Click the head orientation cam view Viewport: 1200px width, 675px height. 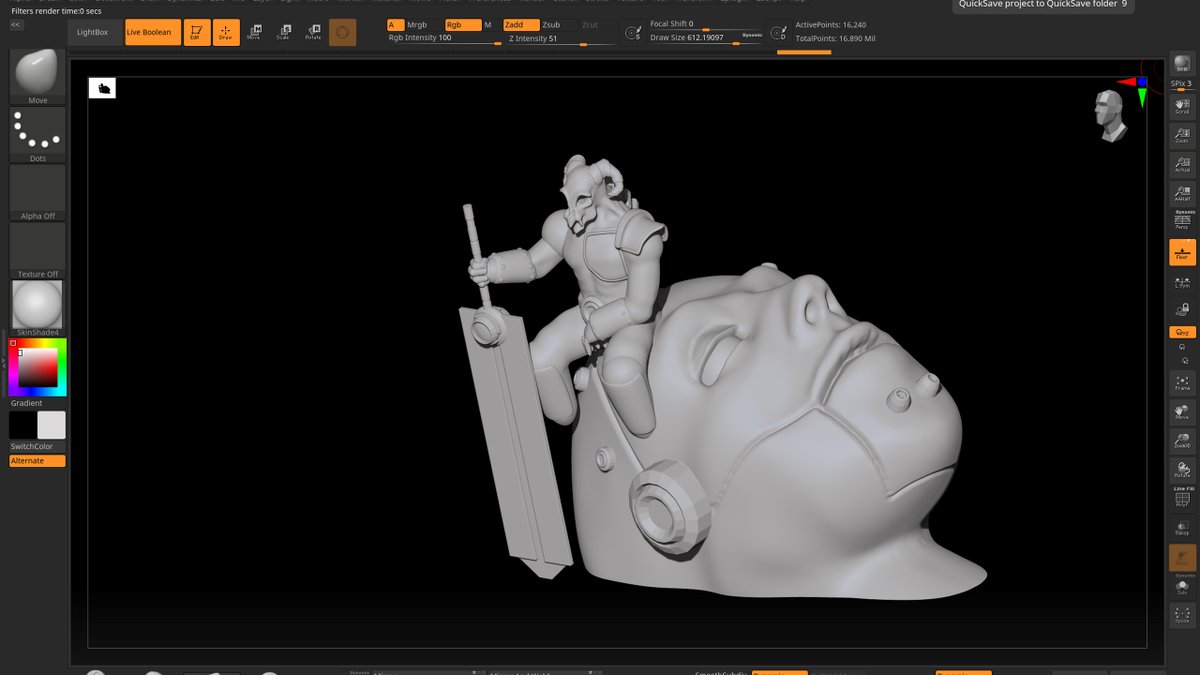(x=1109, y=115)
